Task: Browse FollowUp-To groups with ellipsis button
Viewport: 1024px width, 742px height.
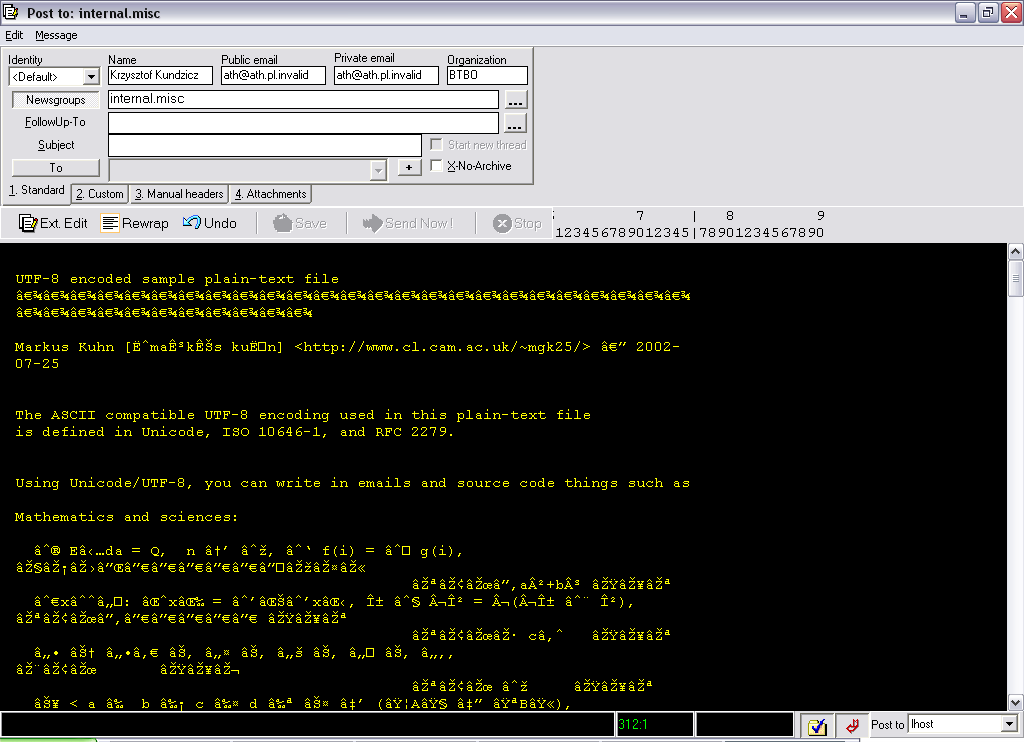Action: tap(515, 123)
